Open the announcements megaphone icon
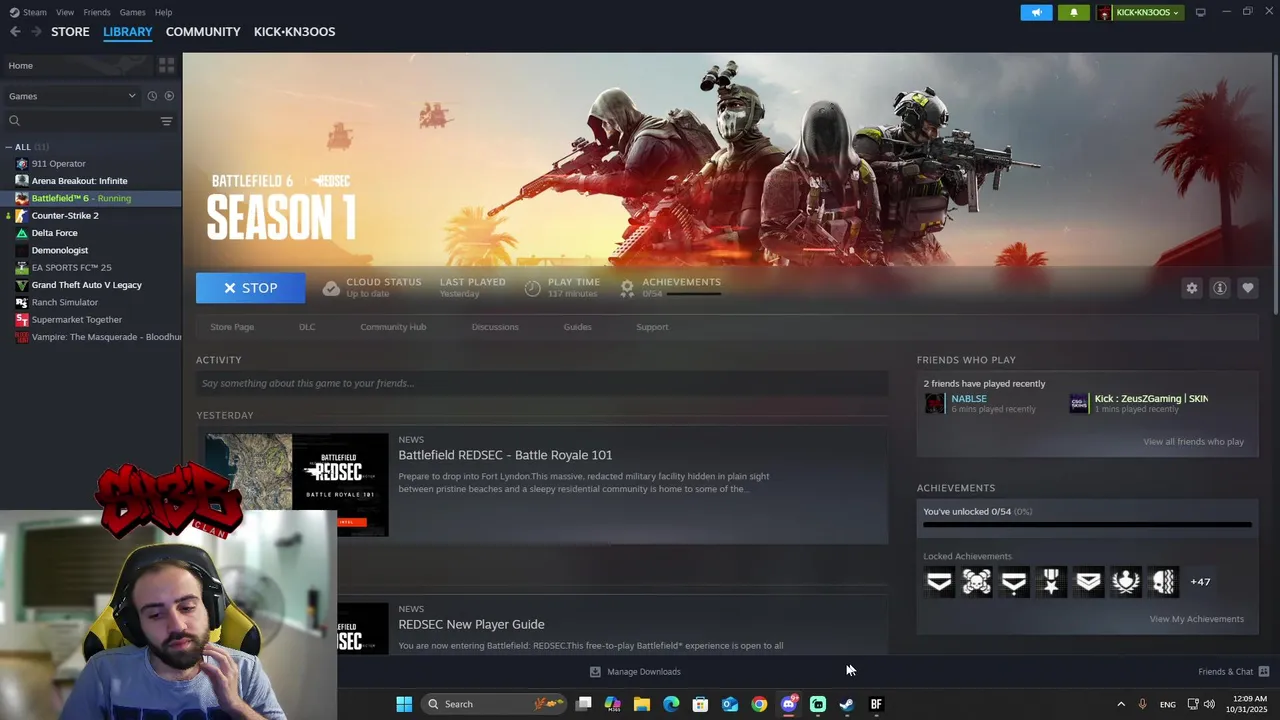This screenshot has height=720, width=1280. coord(1036,12)
